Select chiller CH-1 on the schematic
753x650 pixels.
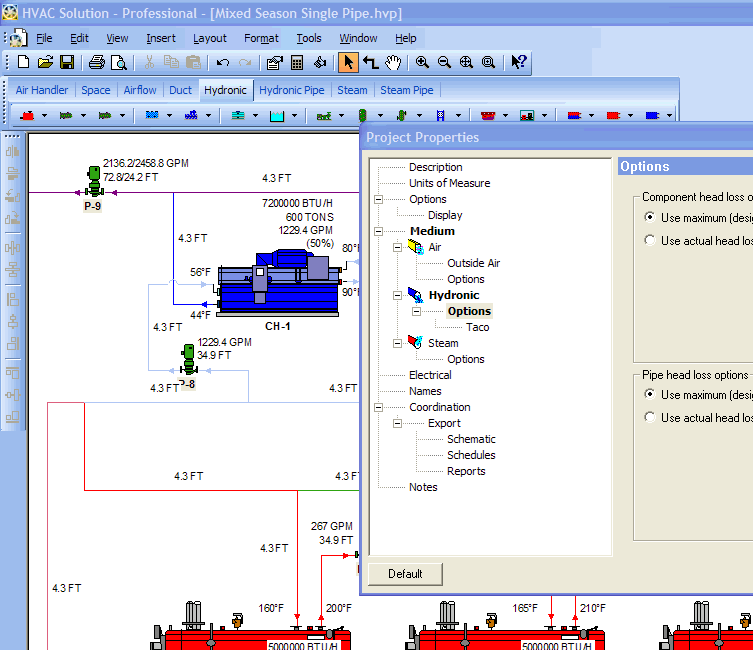point(279,283)
